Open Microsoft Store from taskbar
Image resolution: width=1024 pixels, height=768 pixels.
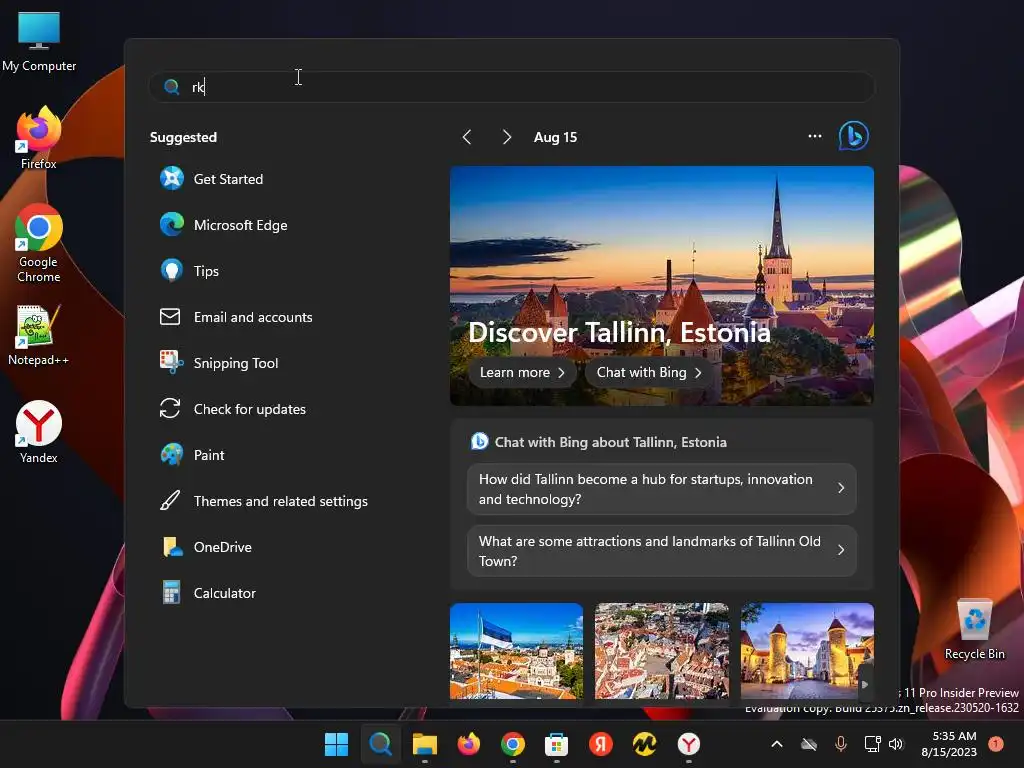click(556, 744)
